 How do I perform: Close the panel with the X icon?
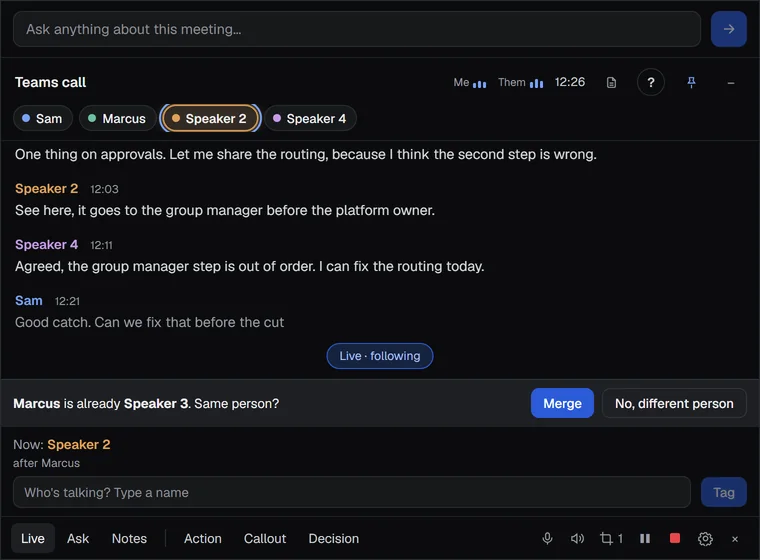pos(735,539)
